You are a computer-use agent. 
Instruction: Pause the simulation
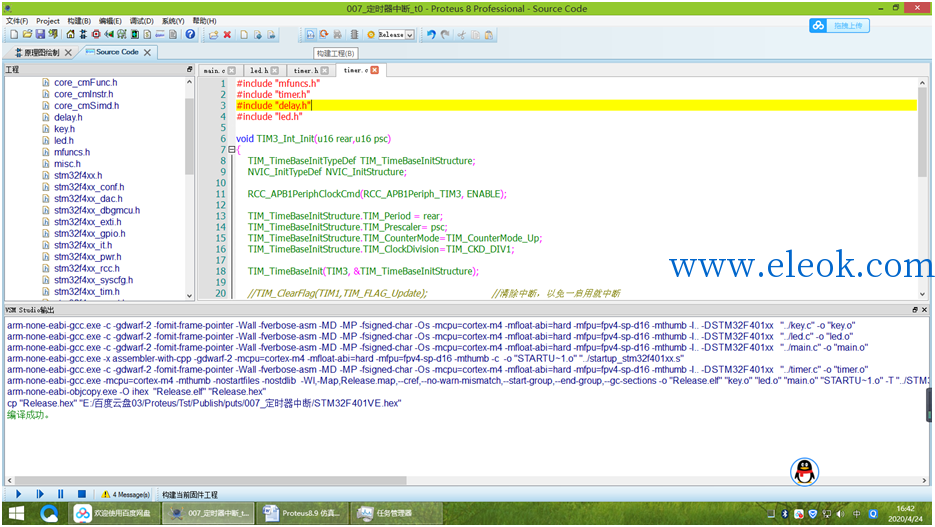click(x=61, y=494)
